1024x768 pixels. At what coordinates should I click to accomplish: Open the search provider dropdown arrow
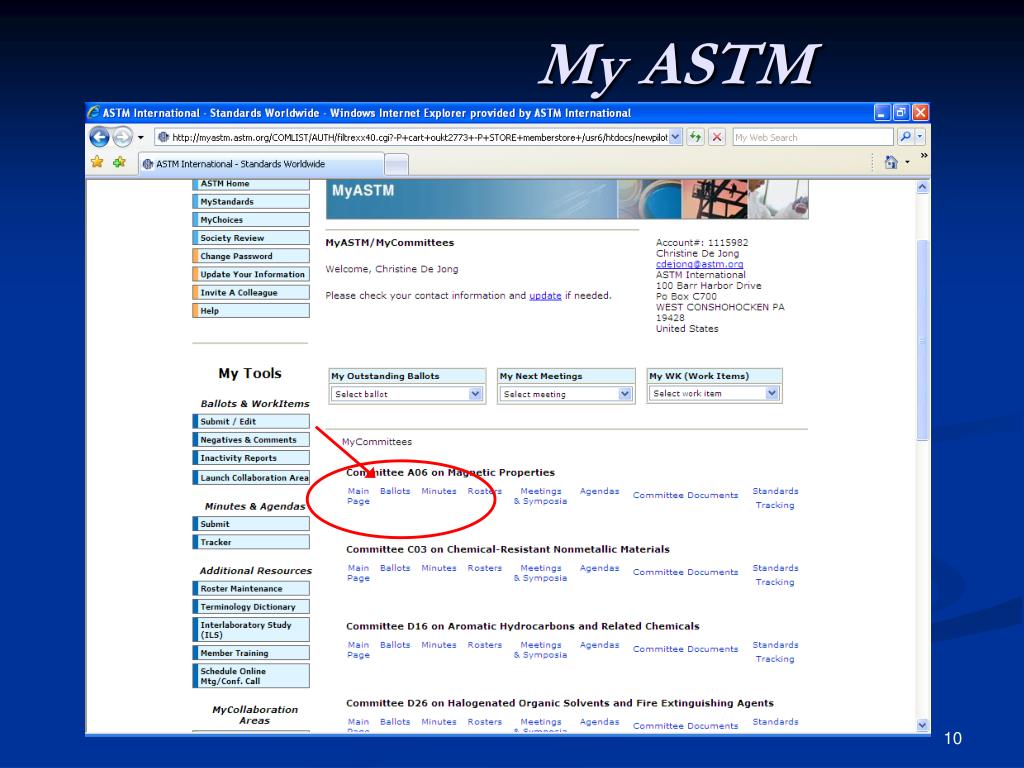(920, 137)
